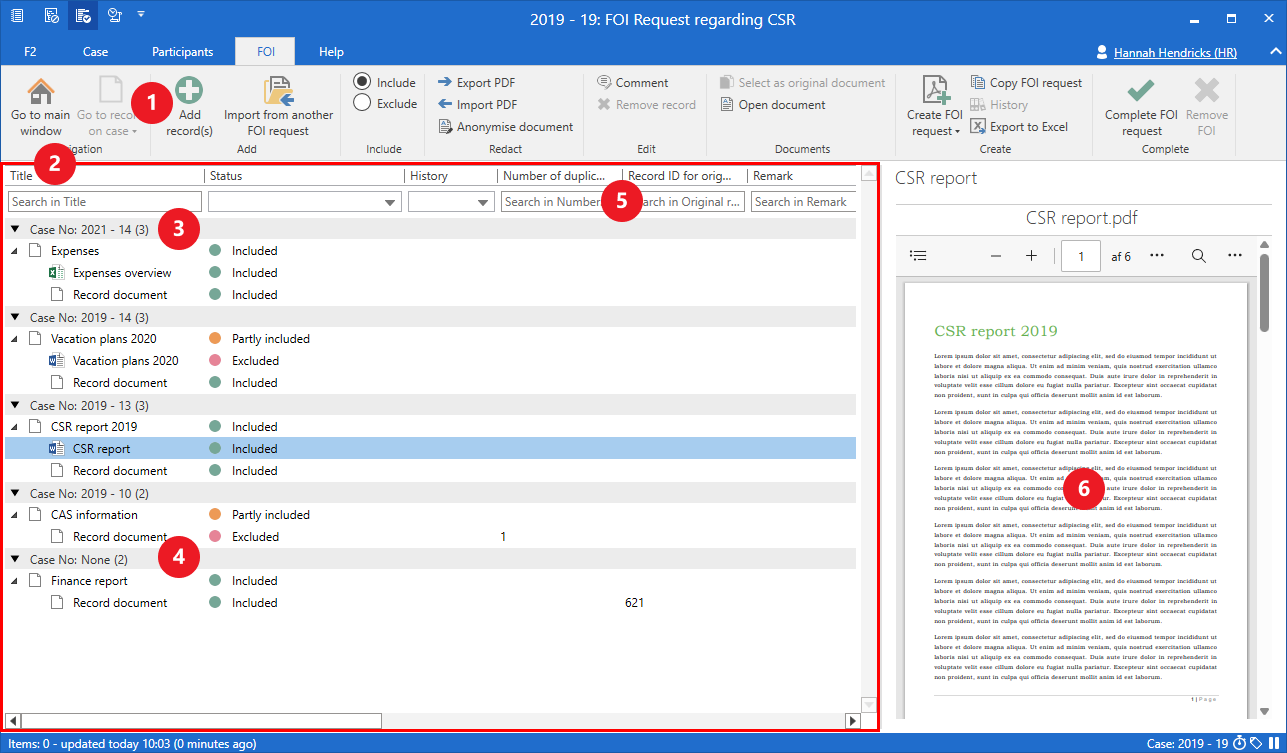Image resolution: width=1287 pixels, height=753 pixels.
Task: Click the Go to main window icon
Action: [x=41, y=92]
